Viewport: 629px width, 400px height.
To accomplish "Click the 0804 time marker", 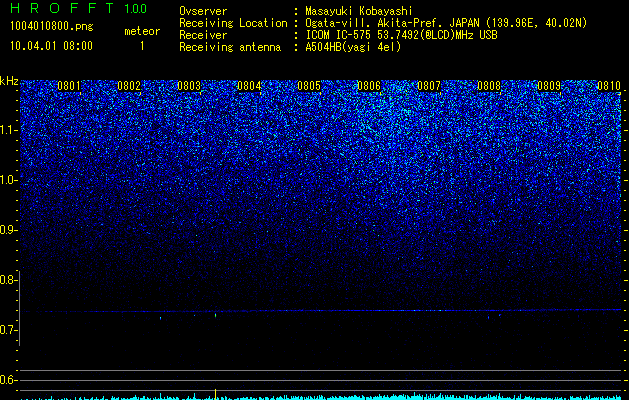I will (249, 86).
